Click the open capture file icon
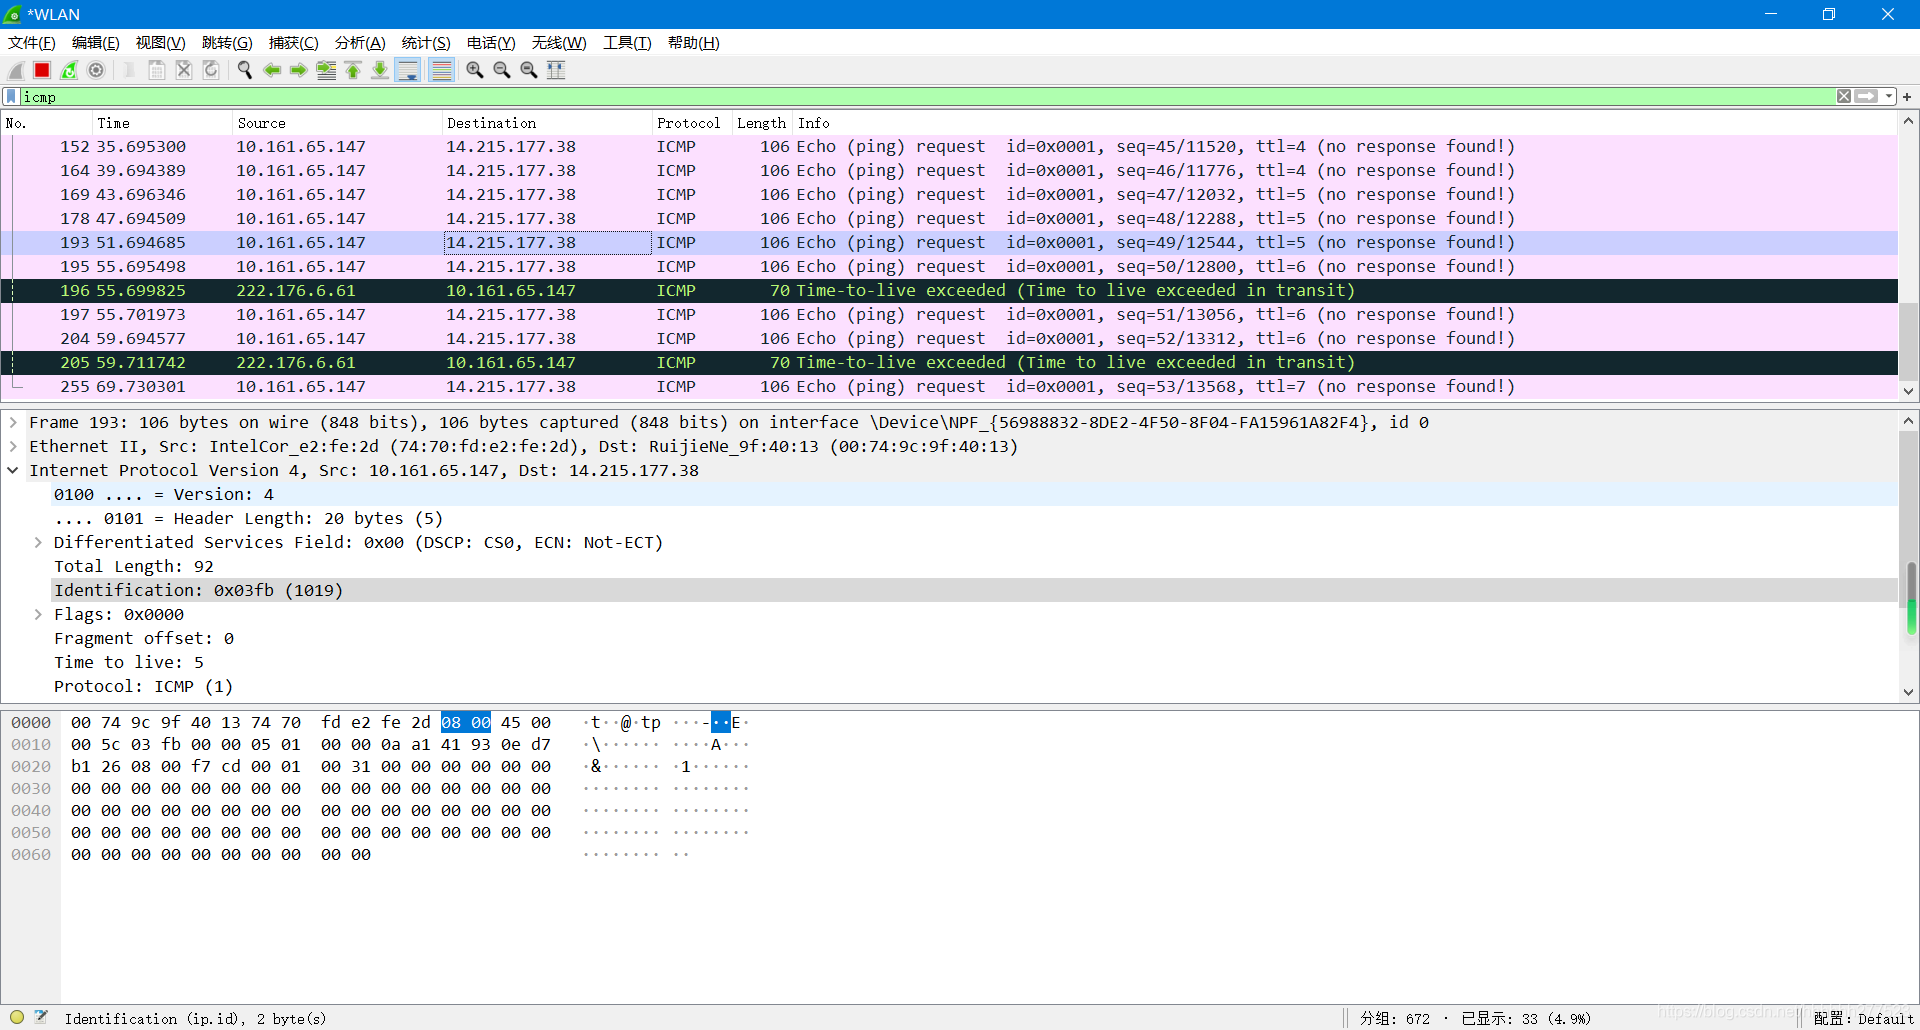 pos(129,70)
